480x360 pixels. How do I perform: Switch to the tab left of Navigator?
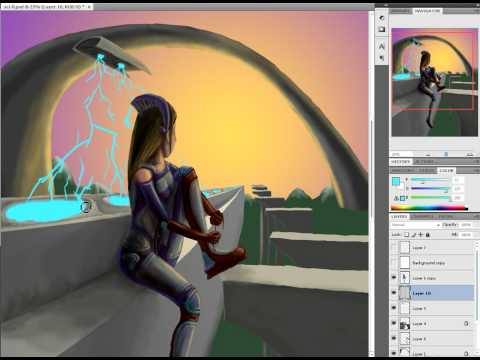tap(400, 11)
